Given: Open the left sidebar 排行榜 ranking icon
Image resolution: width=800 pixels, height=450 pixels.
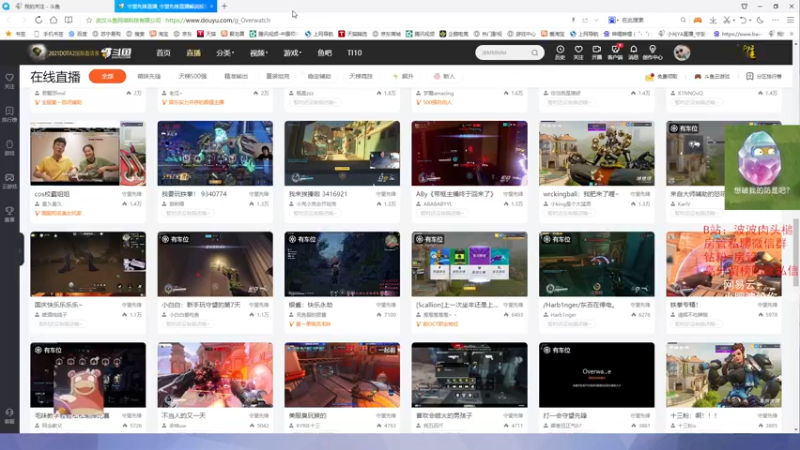Looking at the screenshot, I should [9, 114].
